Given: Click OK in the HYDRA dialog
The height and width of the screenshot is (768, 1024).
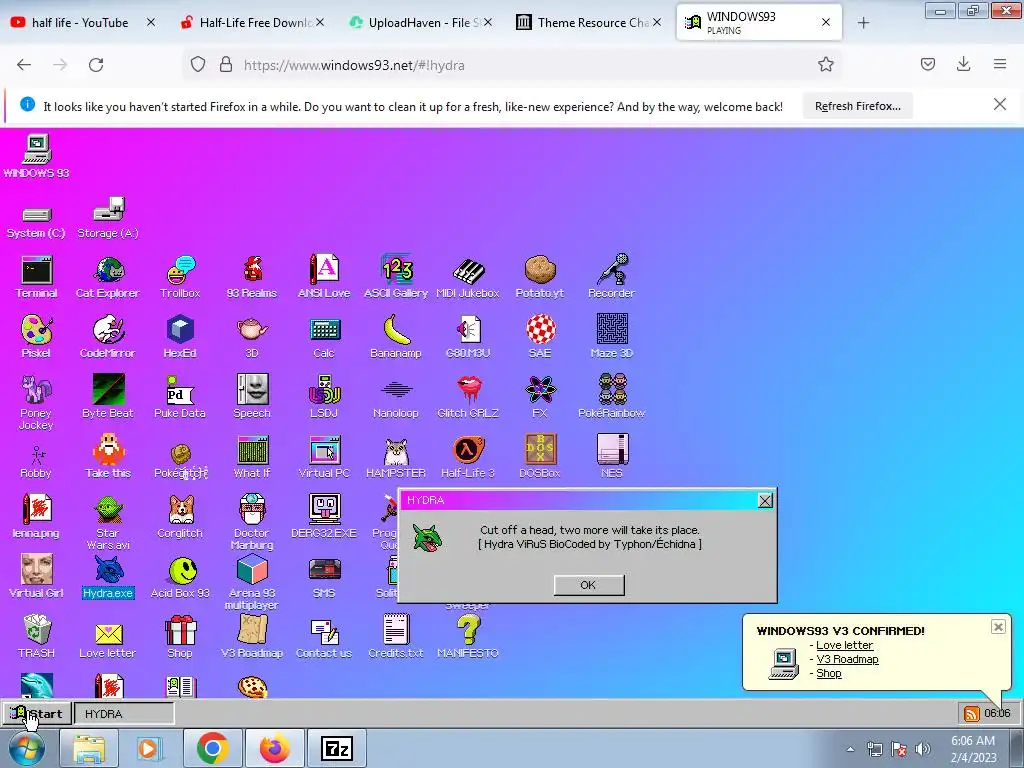Looking at the screenshot, I should click(x=588, y=585).
